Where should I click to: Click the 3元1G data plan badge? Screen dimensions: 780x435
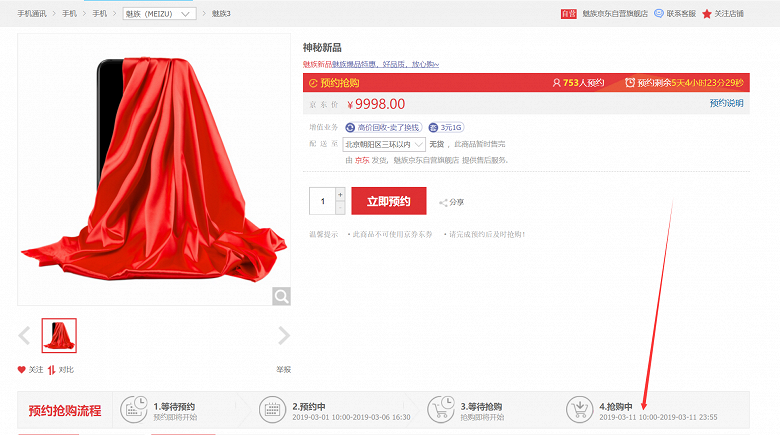coord(446,127)
